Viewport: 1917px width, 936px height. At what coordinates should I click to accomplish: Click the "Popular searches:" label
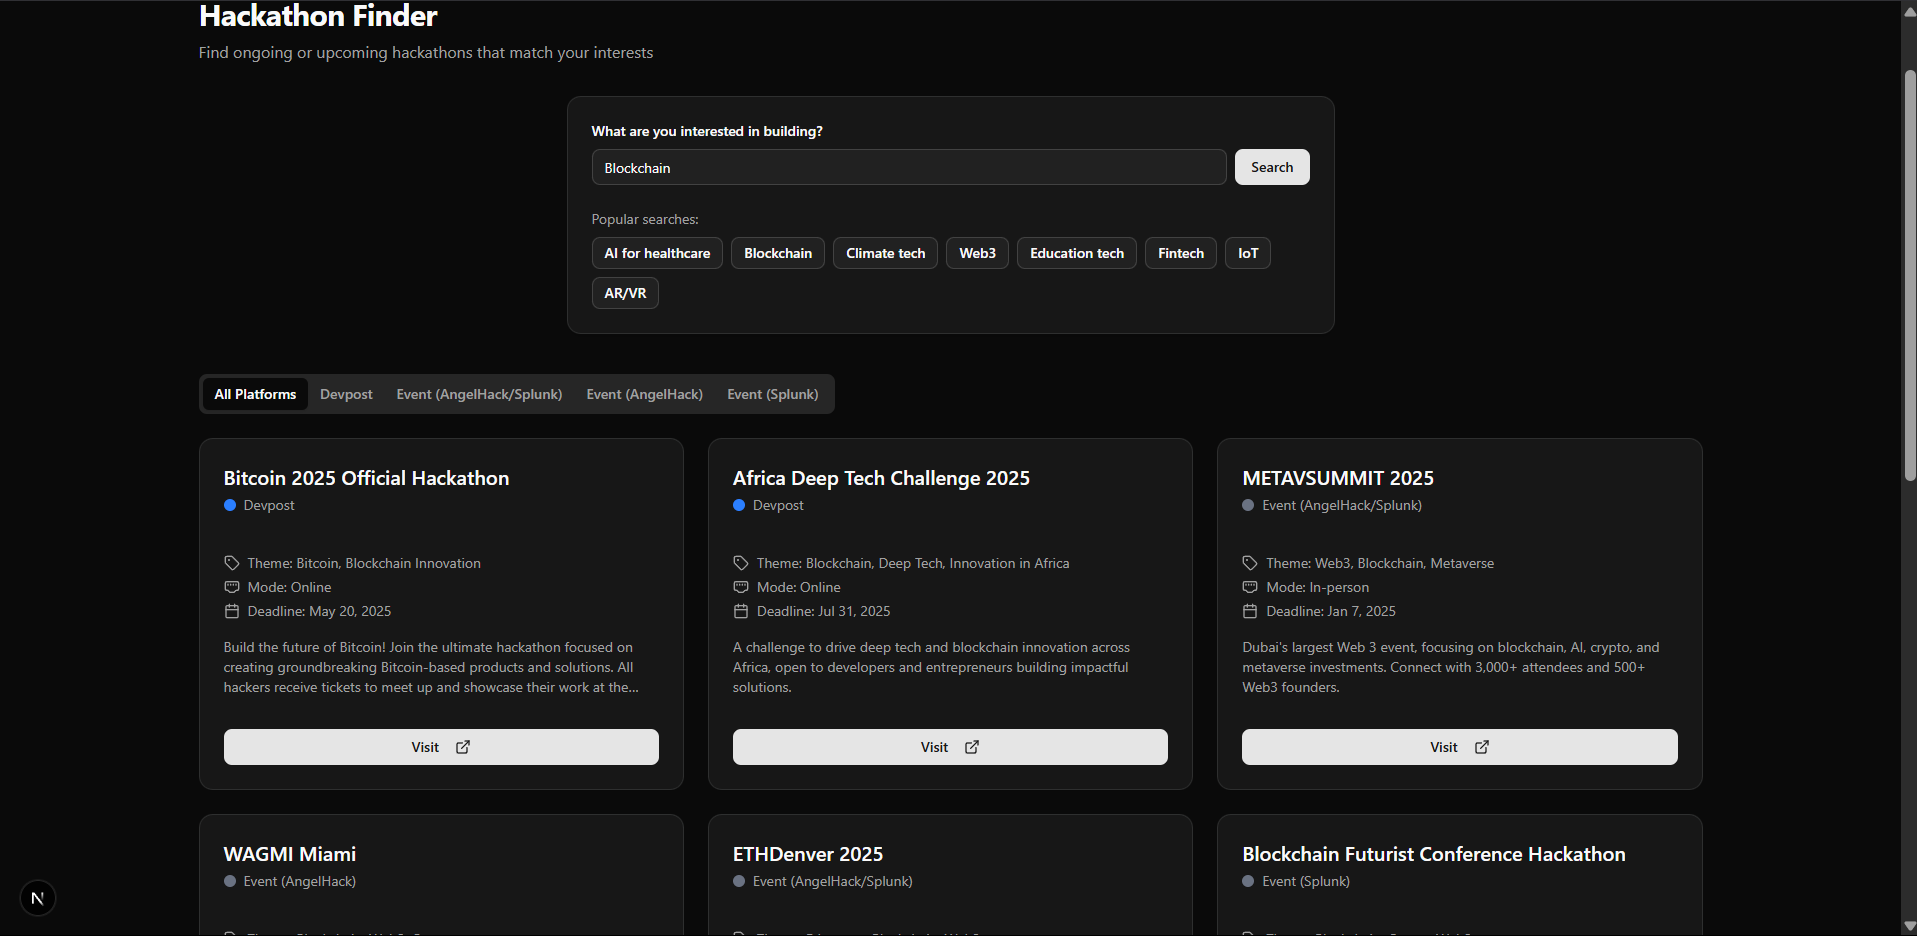pyautogui.click(x=645, y=219)
